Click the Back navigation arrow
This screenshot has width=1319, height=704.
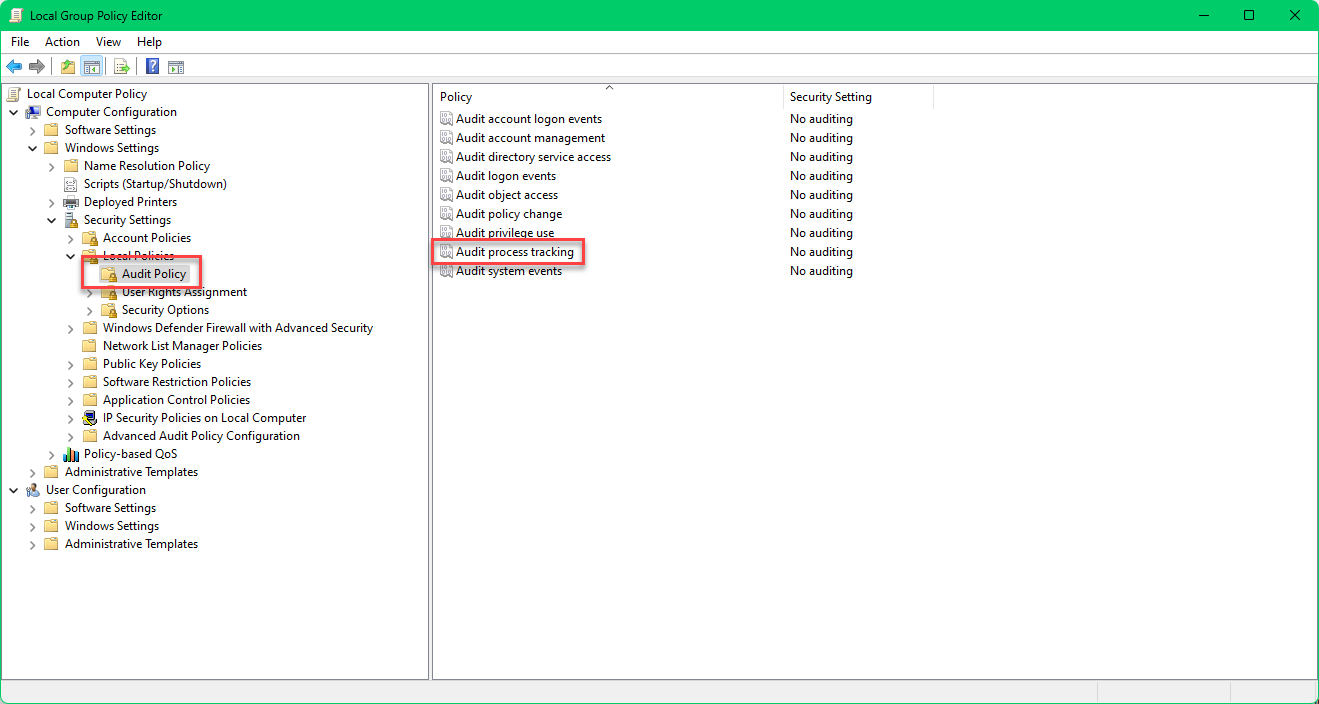(14, 66)
